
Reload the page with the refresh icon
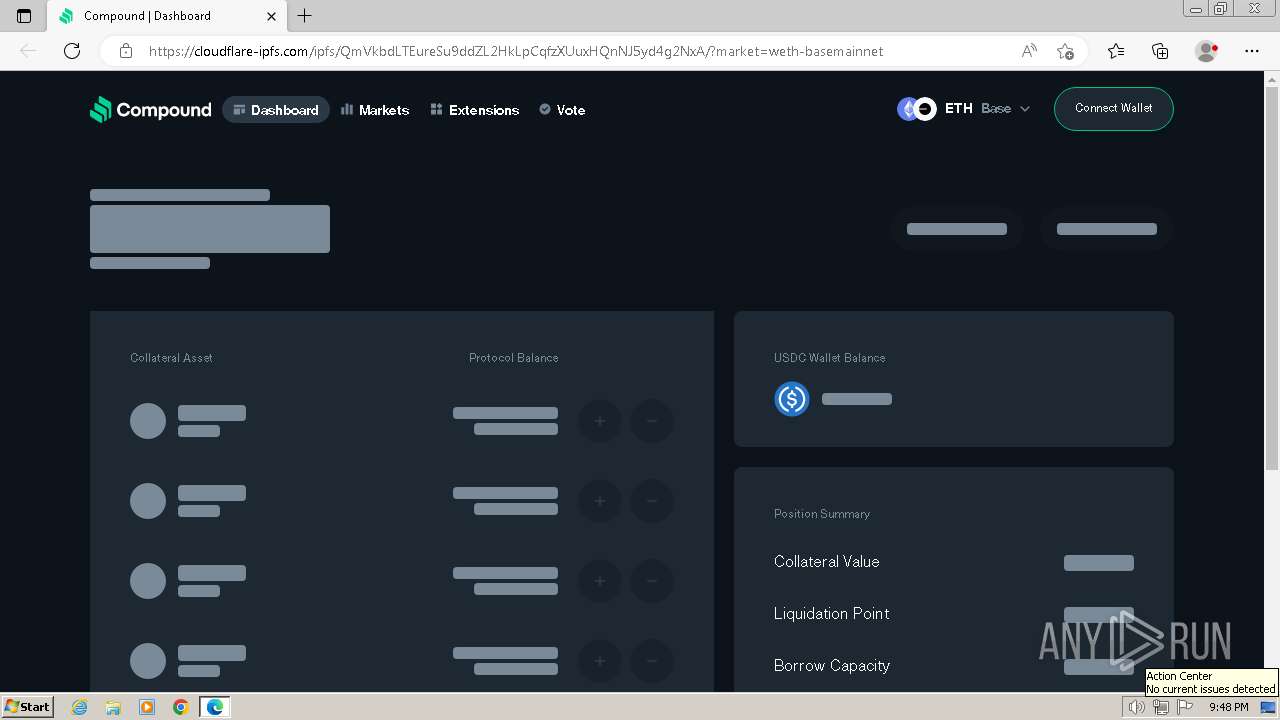pos(72,51)
